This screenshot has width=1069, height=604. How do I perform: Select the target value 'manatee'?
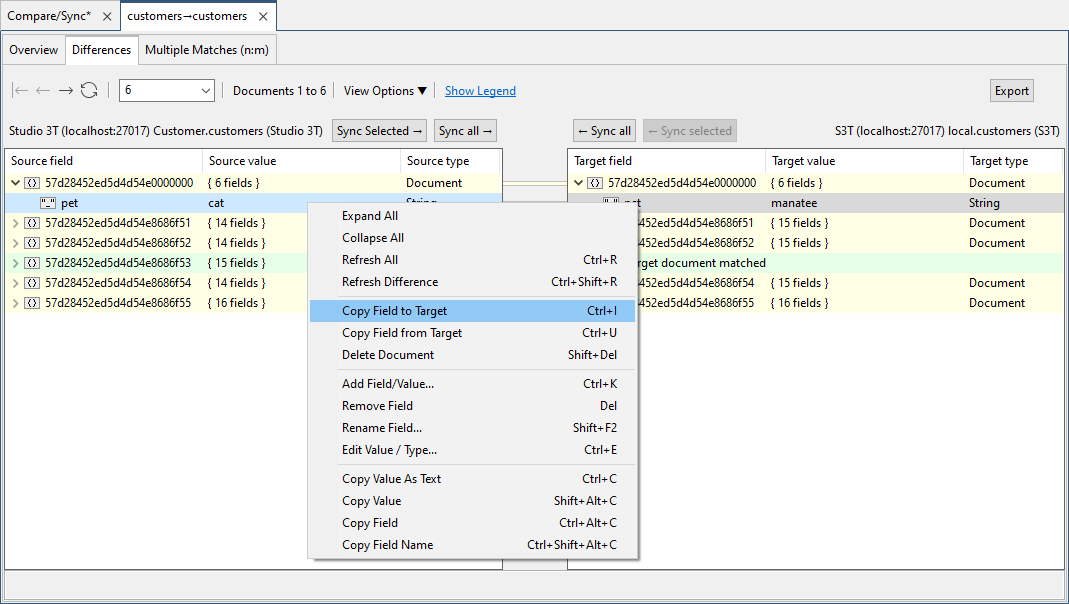click(794, 203)
